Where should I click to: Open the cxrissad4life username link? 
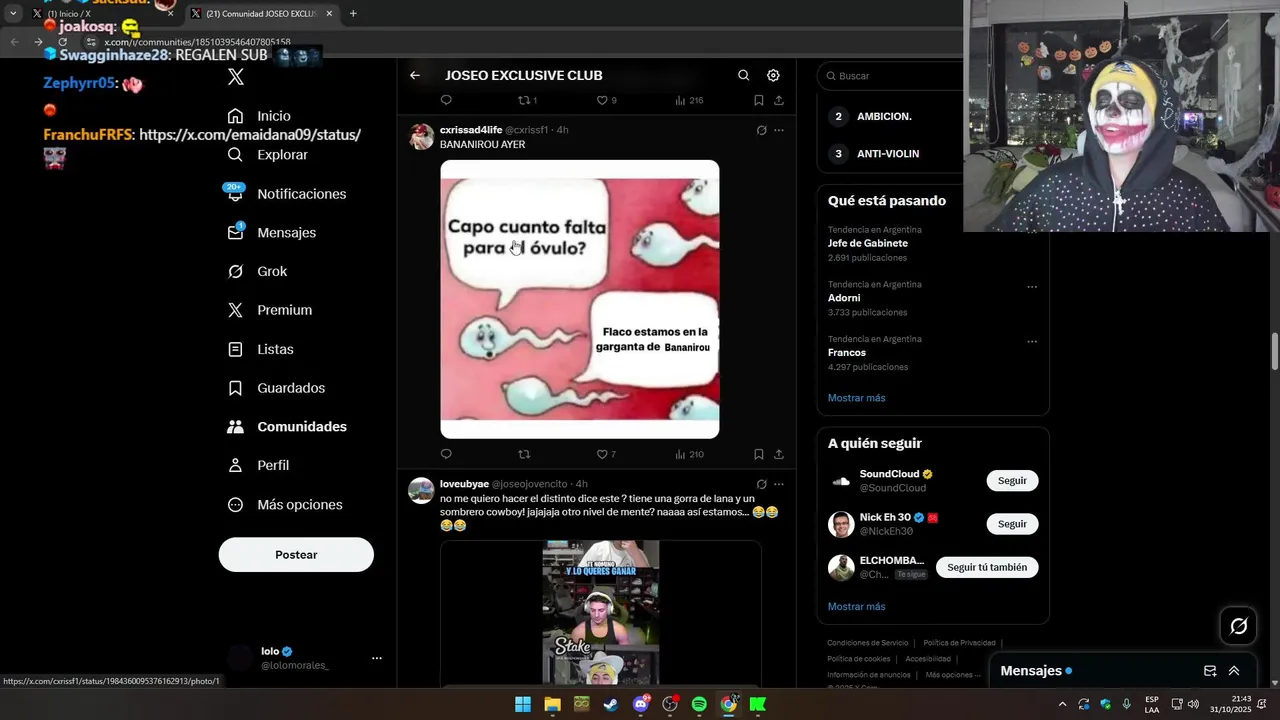(471, 130)
